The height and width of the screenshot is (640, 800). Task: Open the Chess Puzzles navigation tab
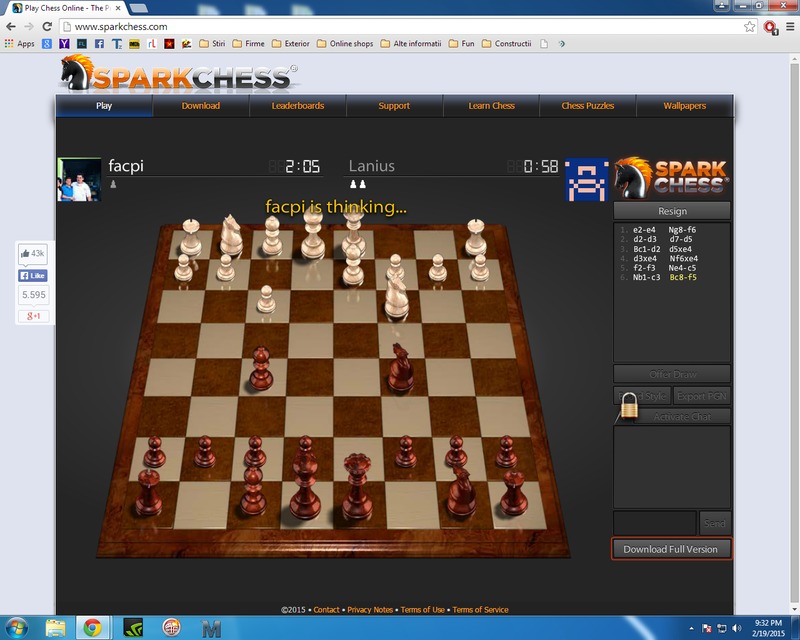pyautogui.click(x=588, y=106)
